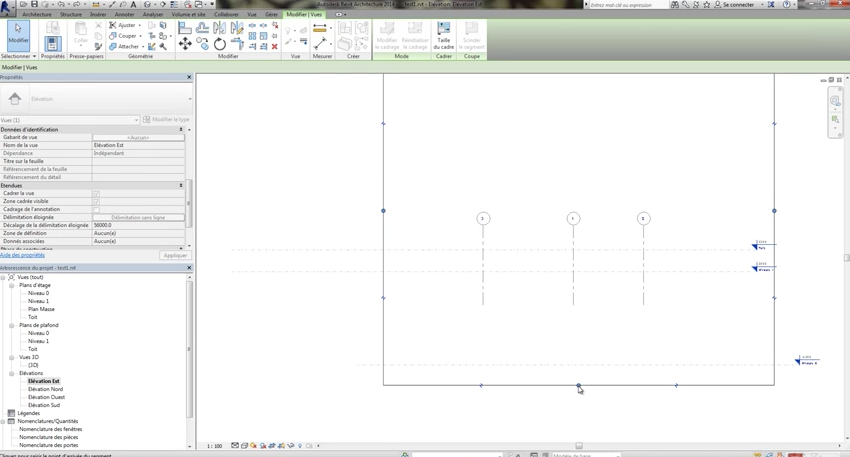Click the 1 : 100 view scale
The image size is (850, 457).
pos(214,446)
